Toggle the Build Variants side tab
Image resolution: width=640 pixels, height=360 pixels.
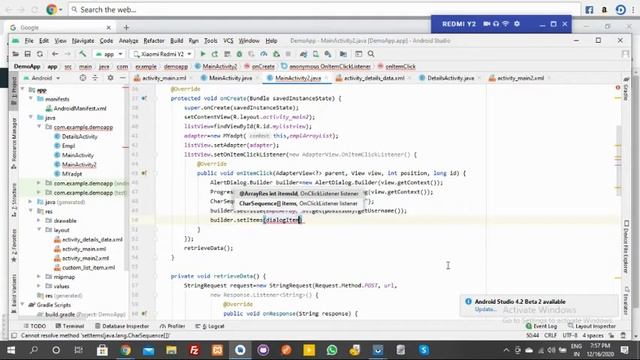coord(14,293)
